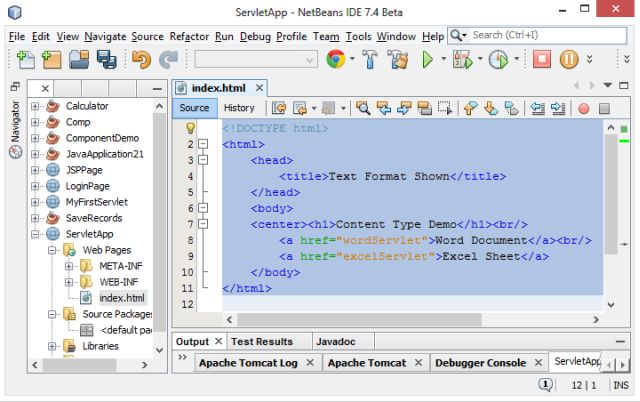Collapse the ServletApp project tree

click(x=35, y=234)
